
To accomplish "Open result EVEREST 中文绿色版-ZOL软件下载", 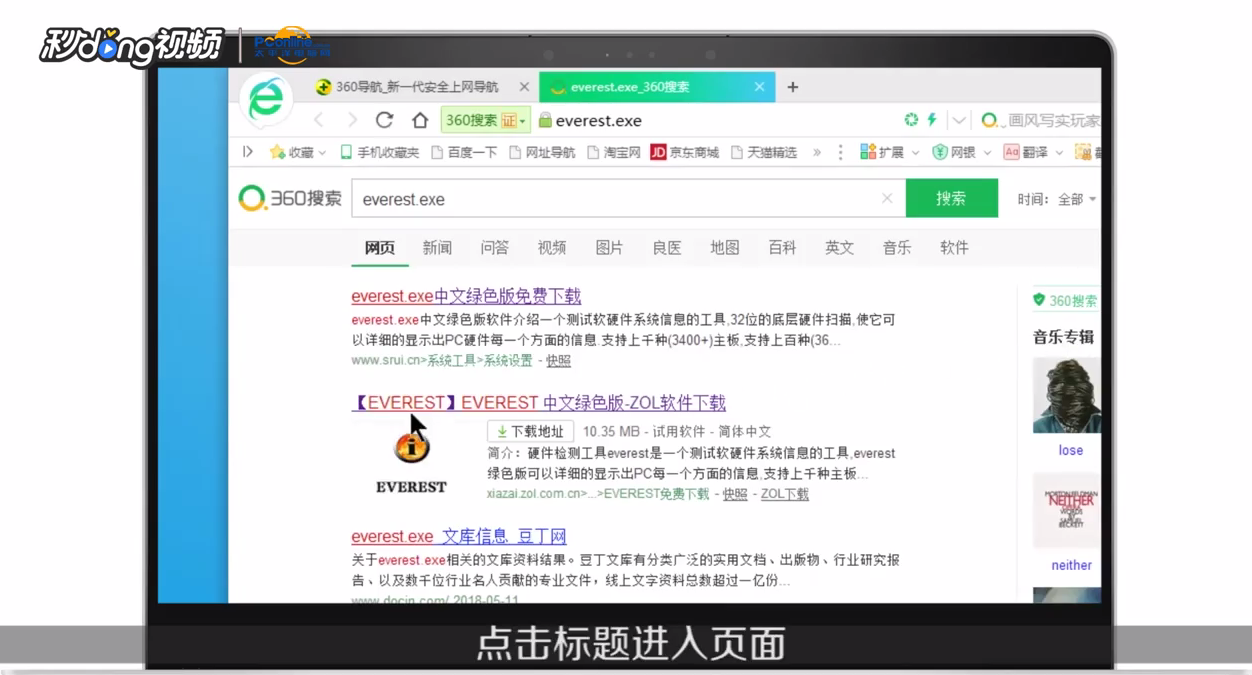I will pos(538,403).
